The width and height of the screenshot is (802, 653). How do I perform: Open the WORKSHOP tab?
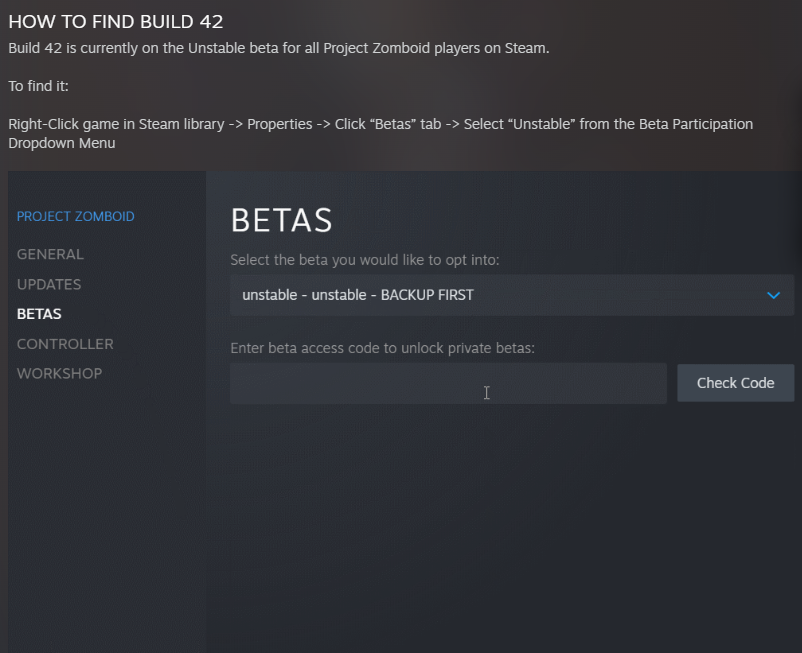point(59,373)
